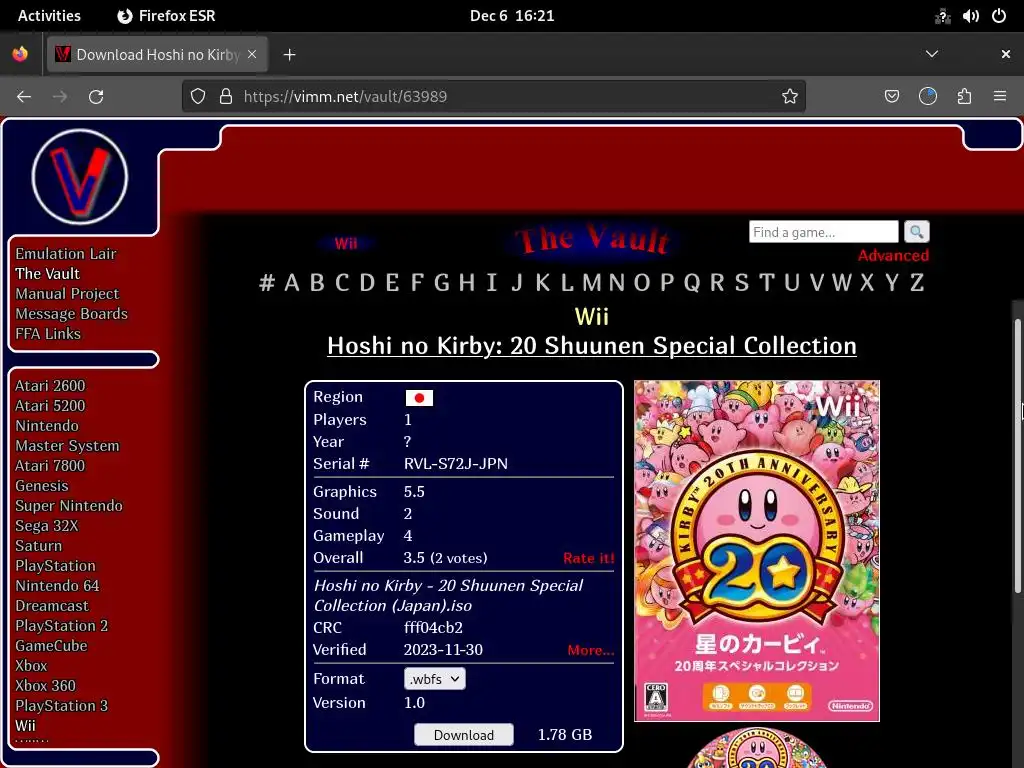
Task: Select Dreamcast in system list
Action: point(52,605)
